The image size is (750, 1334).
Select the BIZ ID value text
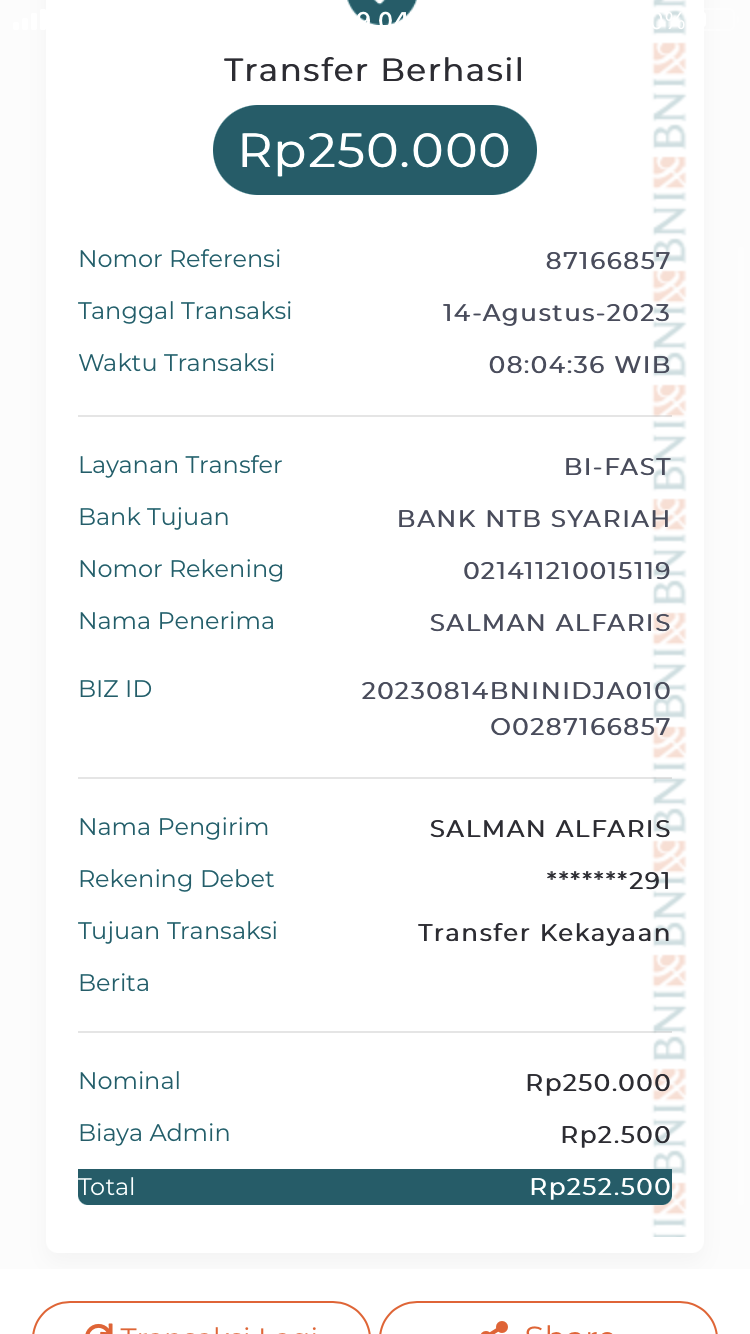click(x=516, y=709)
